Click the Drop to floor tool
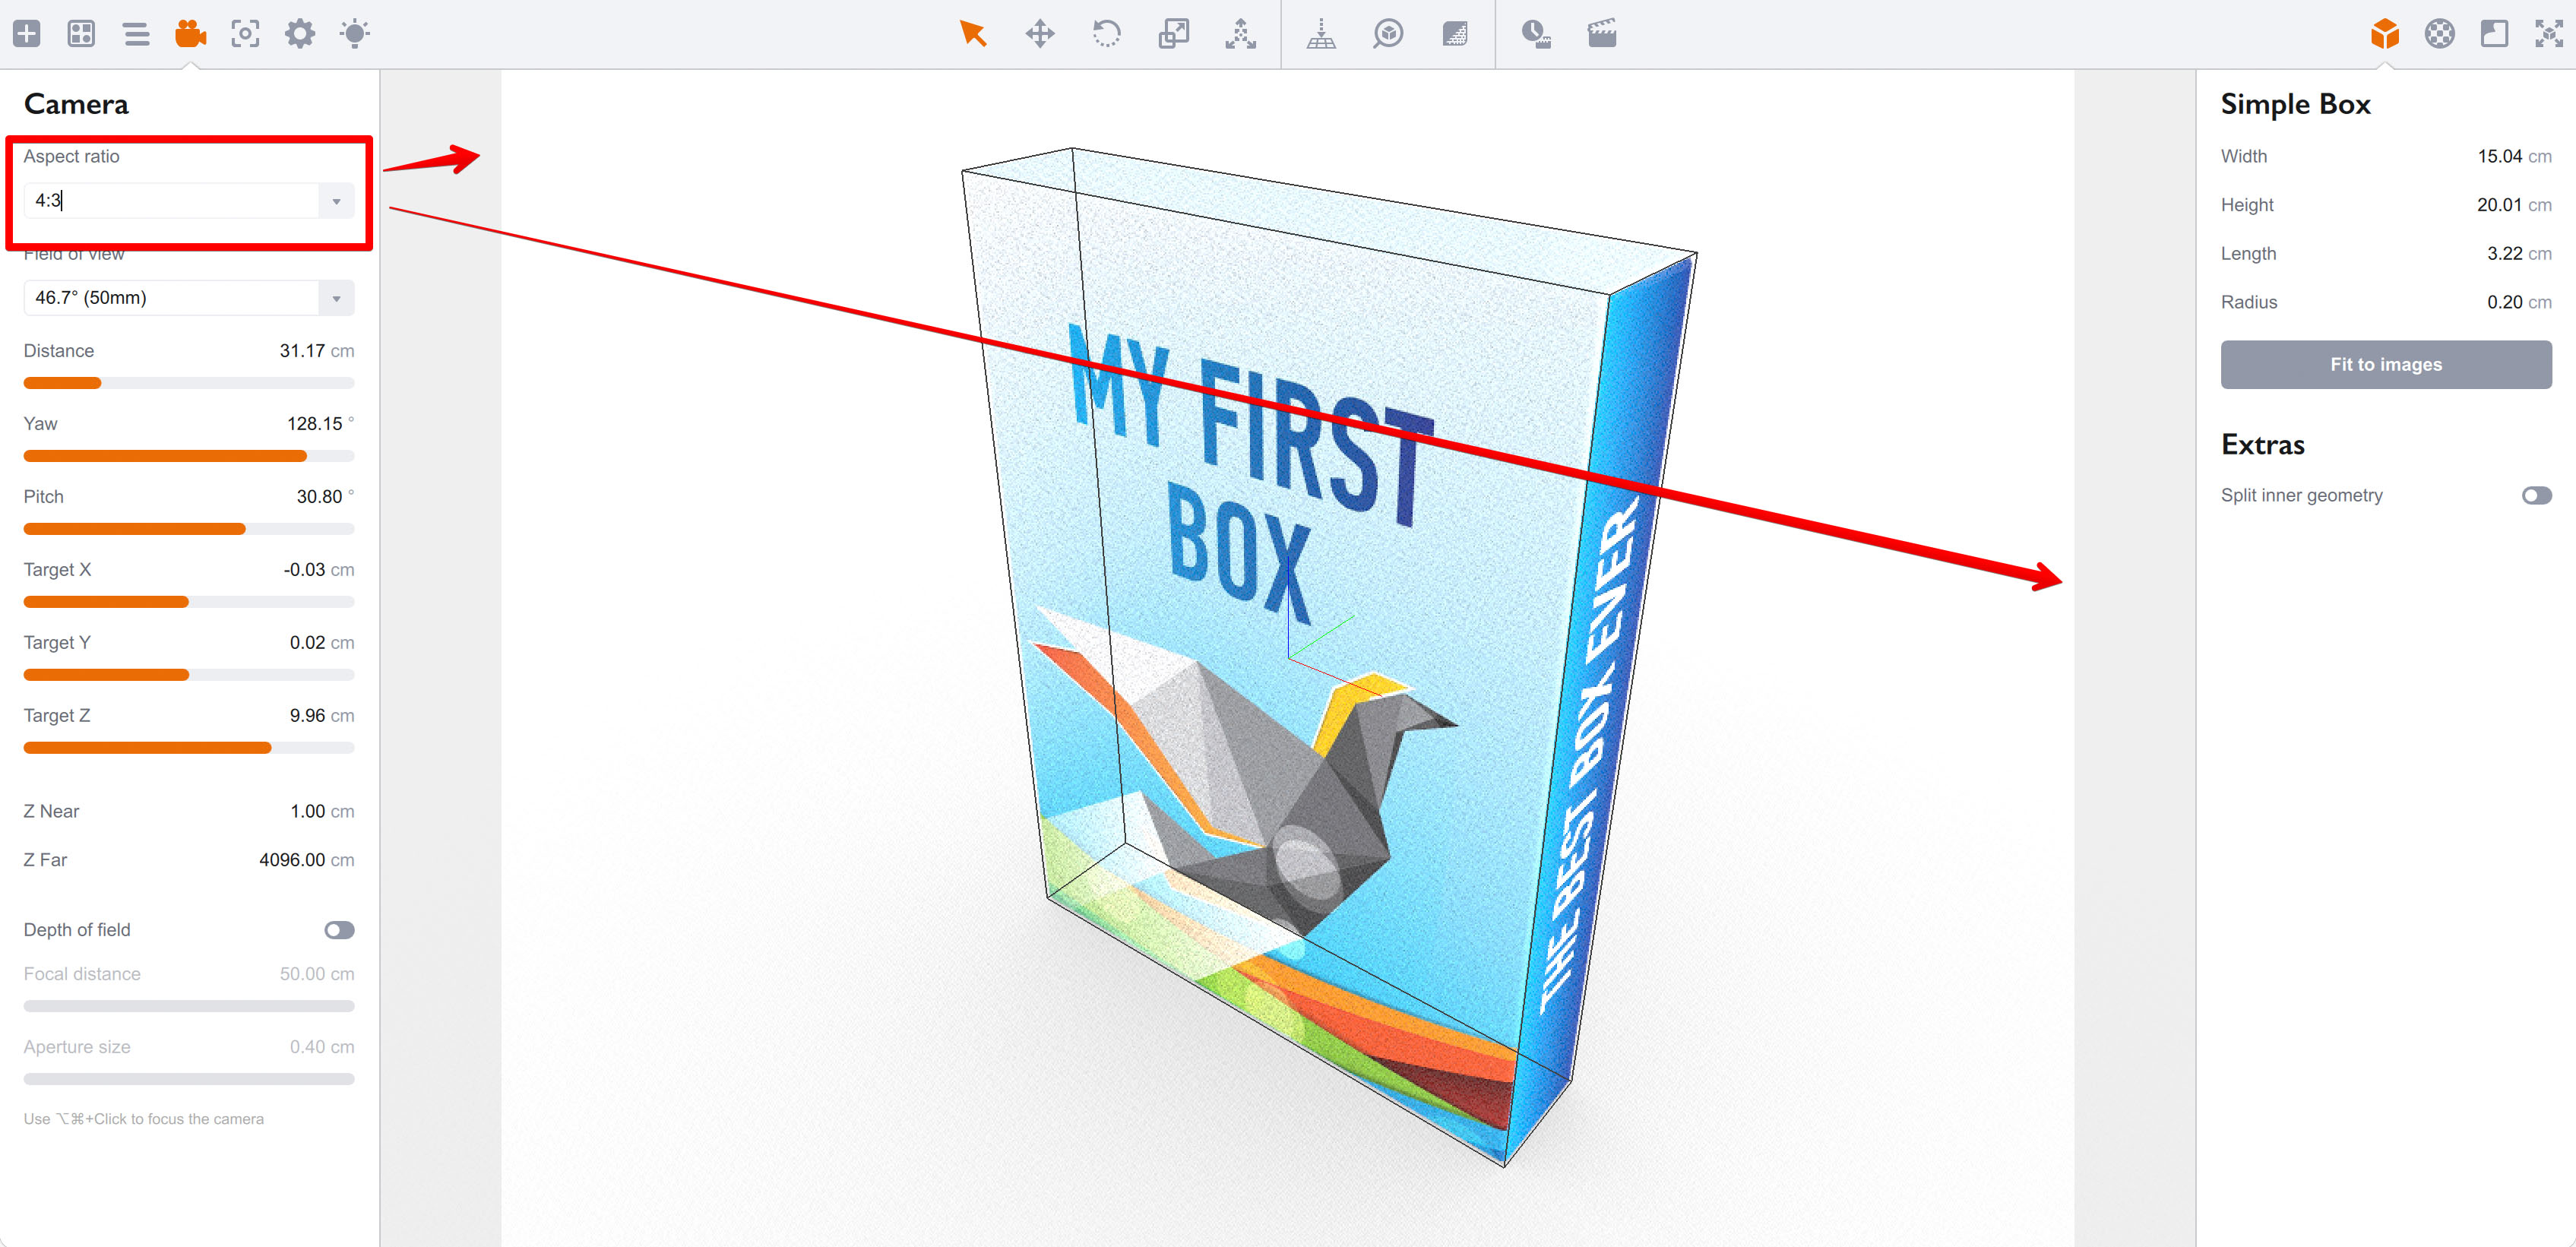This screenshot has height=1247, width=2576. click(1320, 34)
